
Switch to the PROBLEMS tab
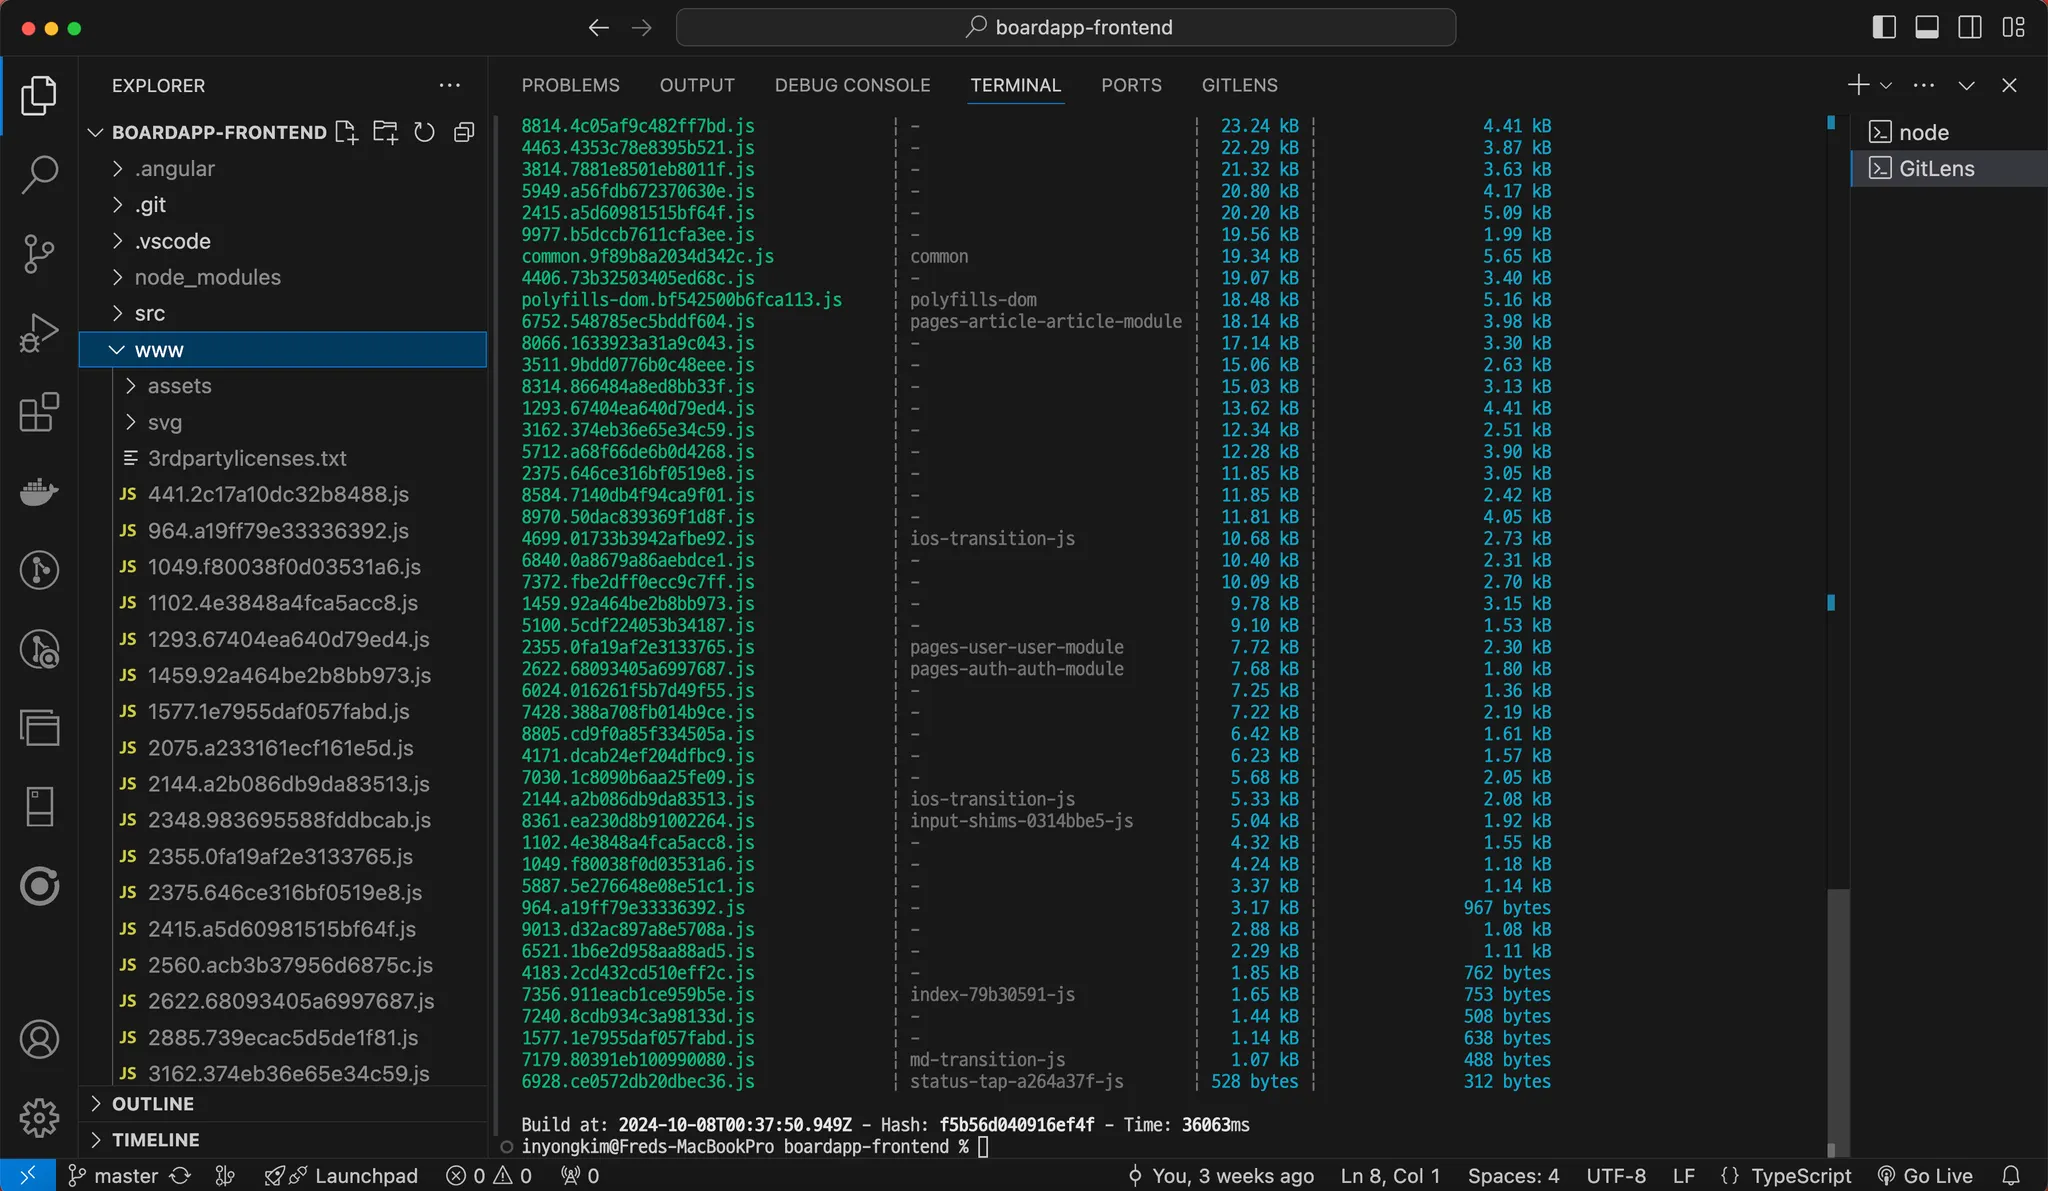570,85
